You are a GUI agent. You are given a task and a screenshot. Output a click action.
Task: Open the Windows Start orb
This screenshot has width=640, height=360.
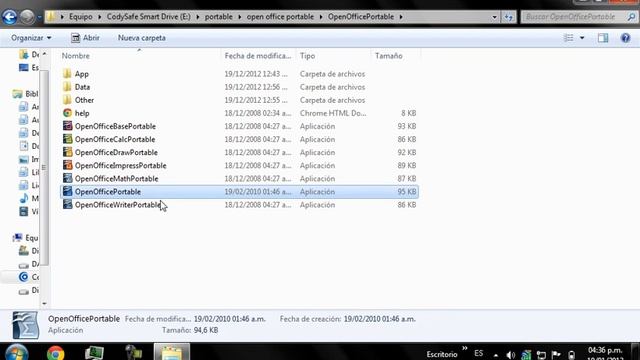[x=16, y=353]
